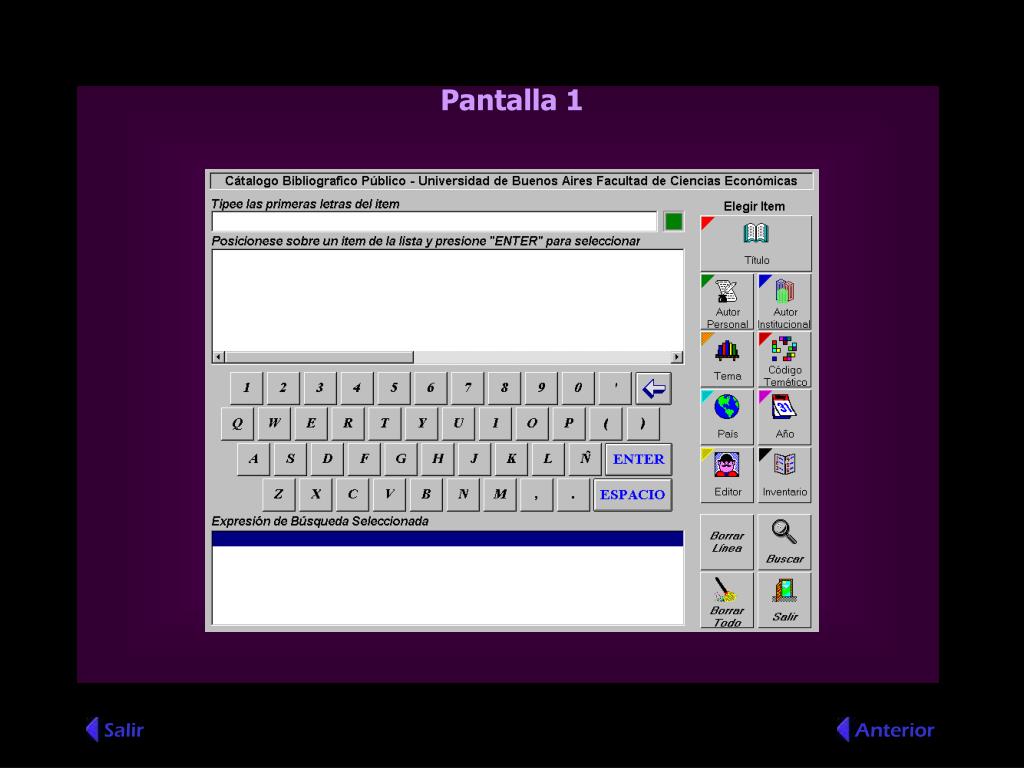1024x768 pixels.
Task: Go back with the Anterior link
Action: [x=886, y=729]
